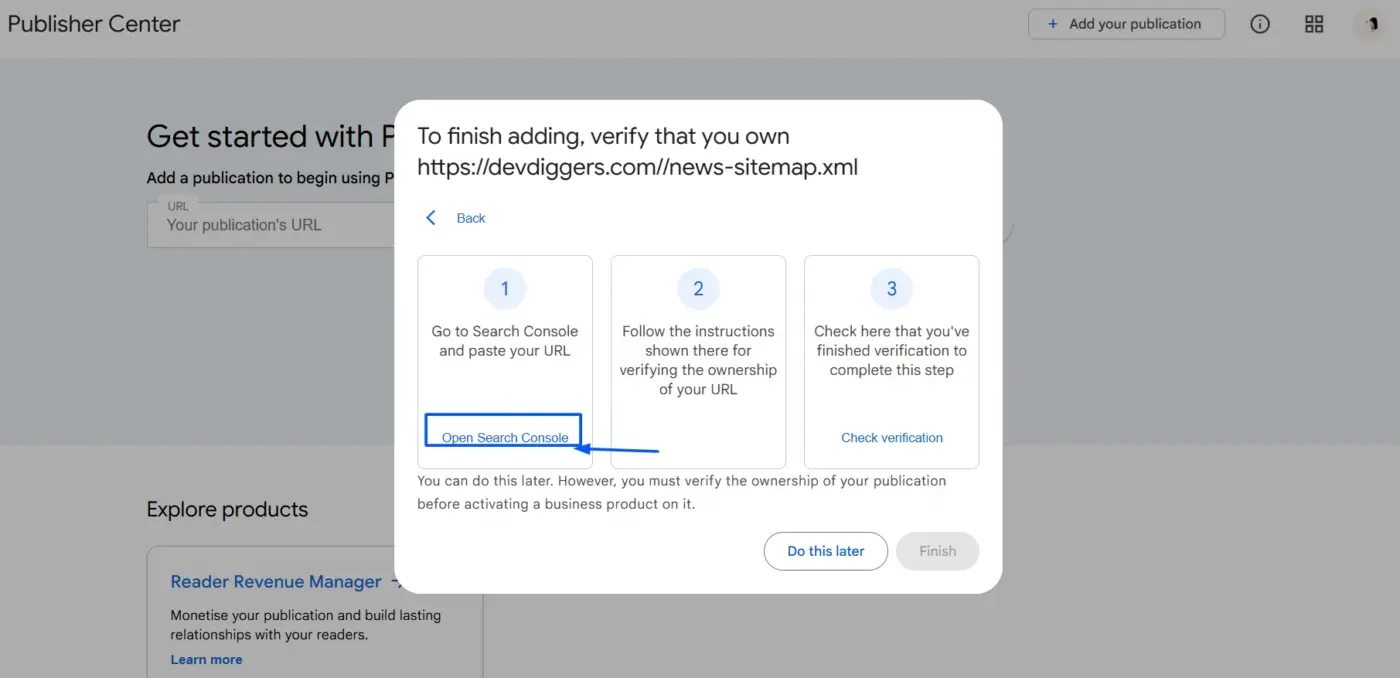The height and width of the screenshot is (678, 1400).
Task: Click 'Check here that you've finished' step text
Action: [892, 350]
